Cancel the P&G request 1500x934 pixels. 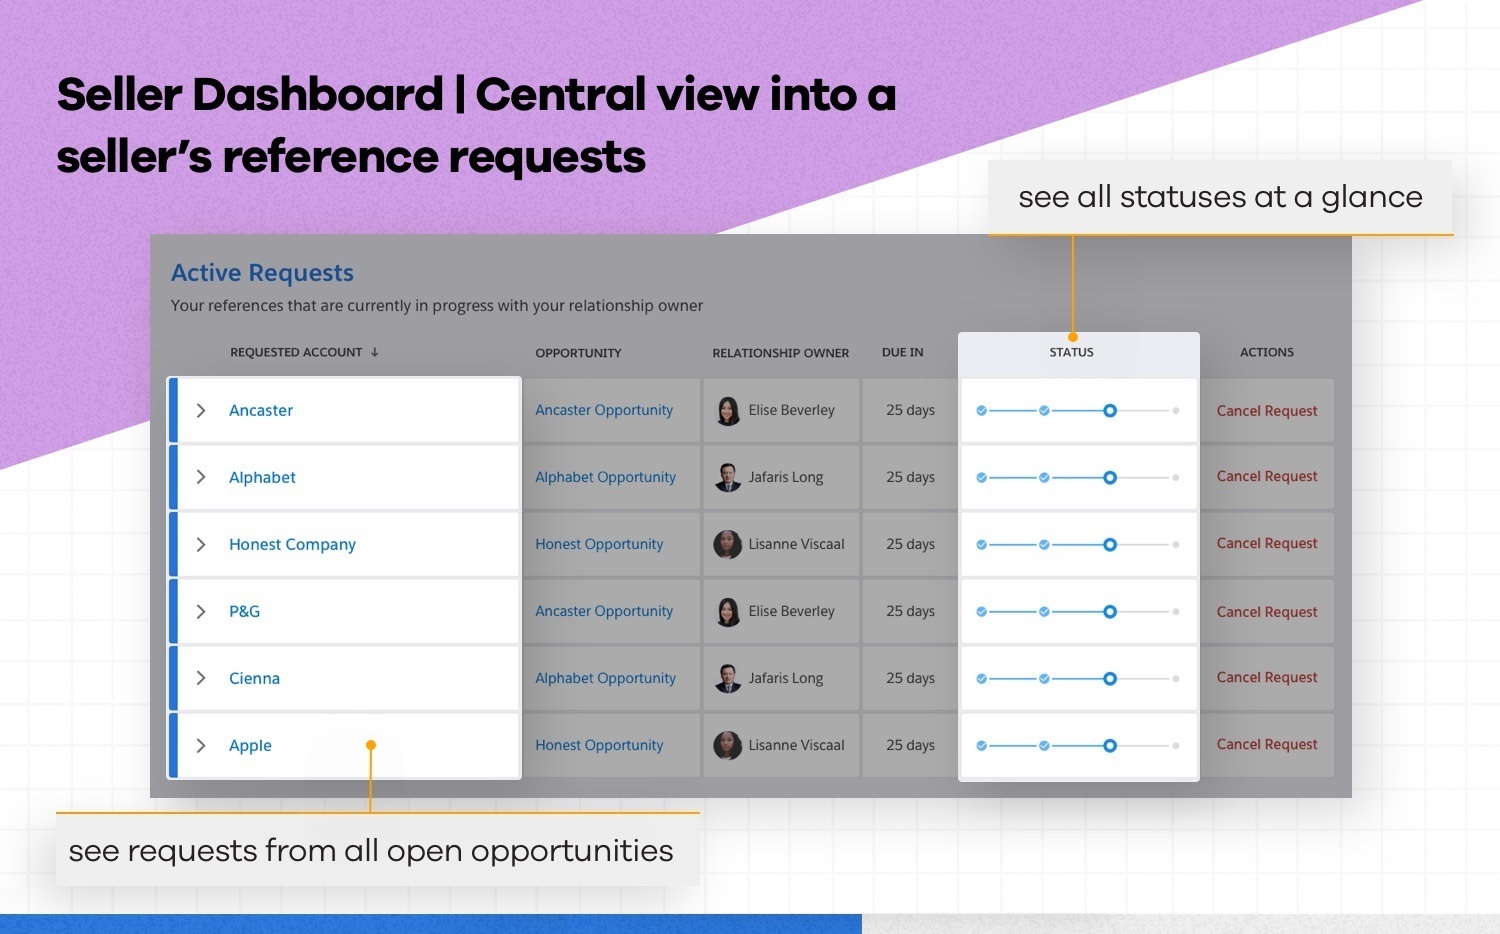click(x=1267, y=612)
